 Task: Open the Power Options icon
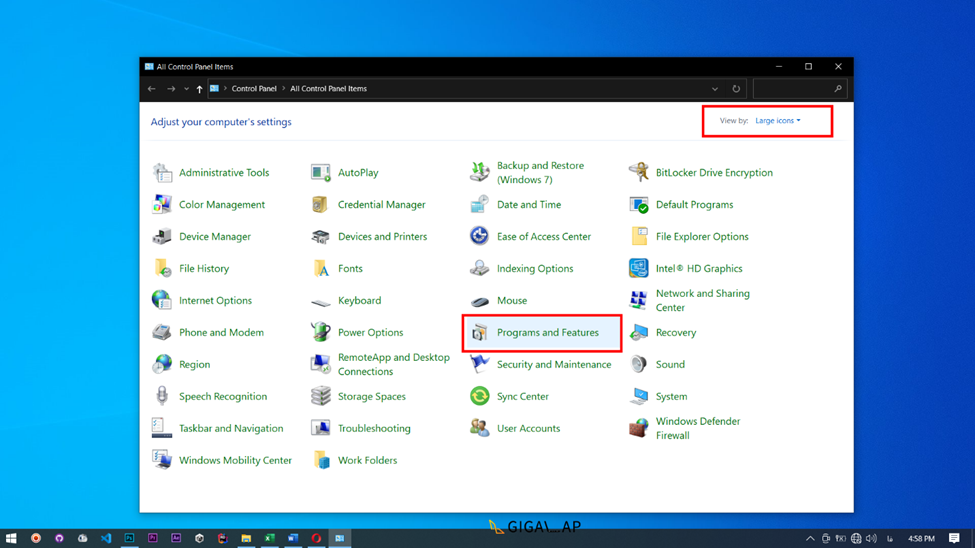pyautogui.click(x=321, y=332)
